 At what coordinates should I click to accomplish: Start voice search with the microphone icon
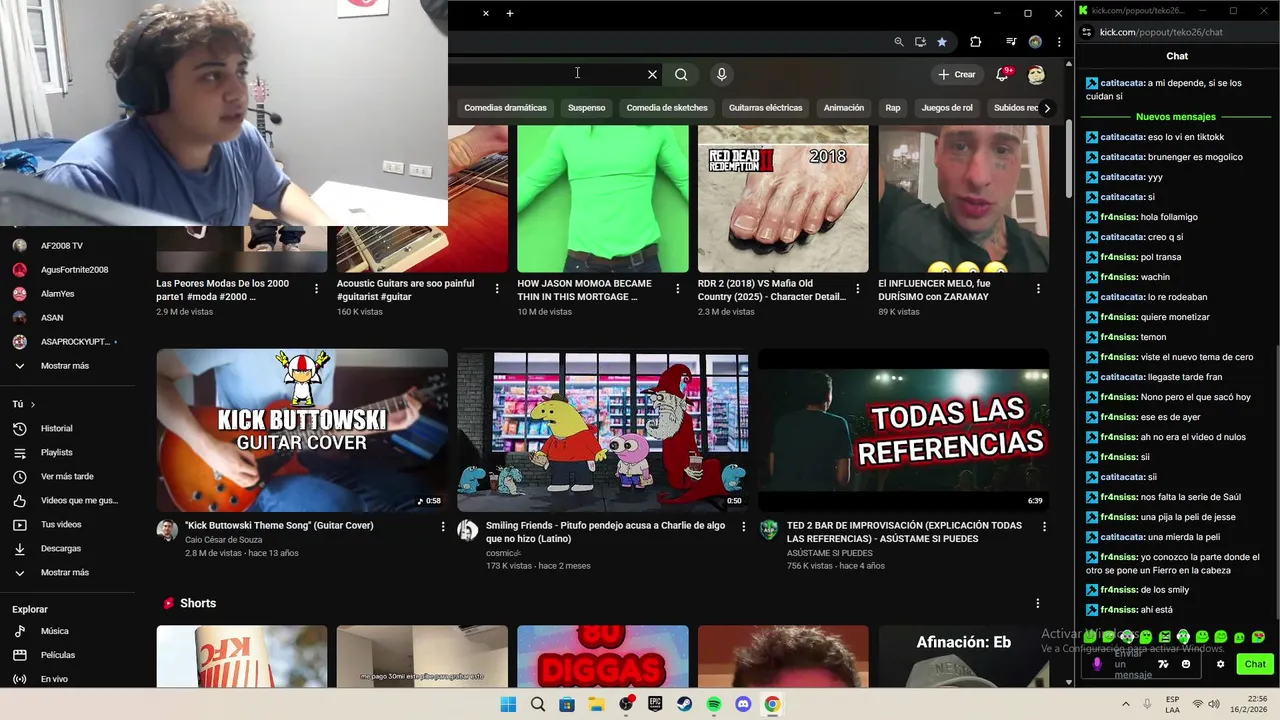point(721,74)
